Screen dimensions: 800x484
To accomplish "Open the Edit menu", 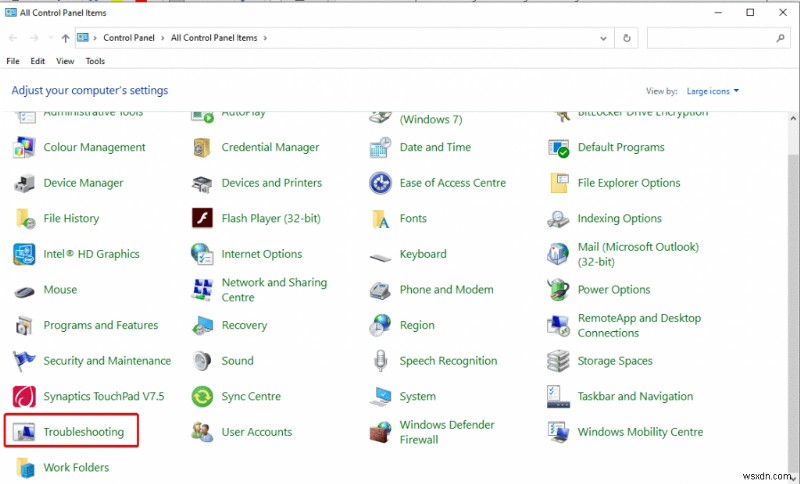I will pos(37,61).
